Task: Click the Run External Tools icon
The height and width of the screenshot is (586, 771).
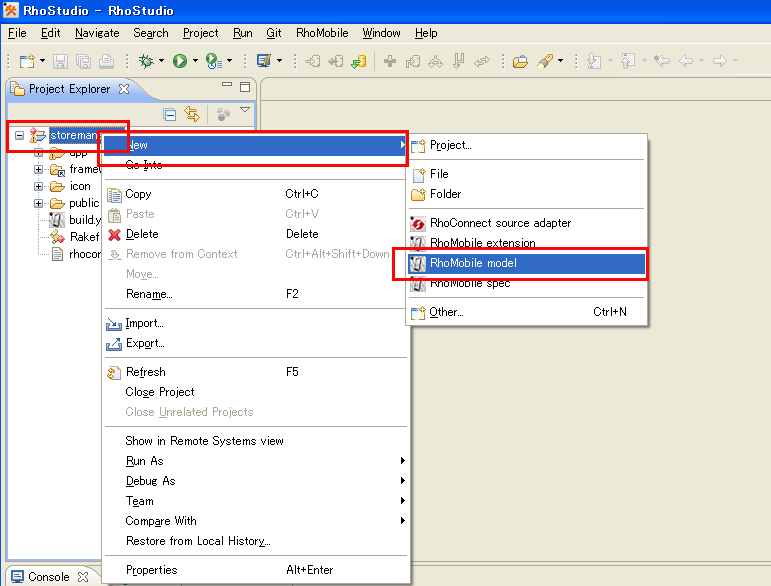Action: point(213,61)
